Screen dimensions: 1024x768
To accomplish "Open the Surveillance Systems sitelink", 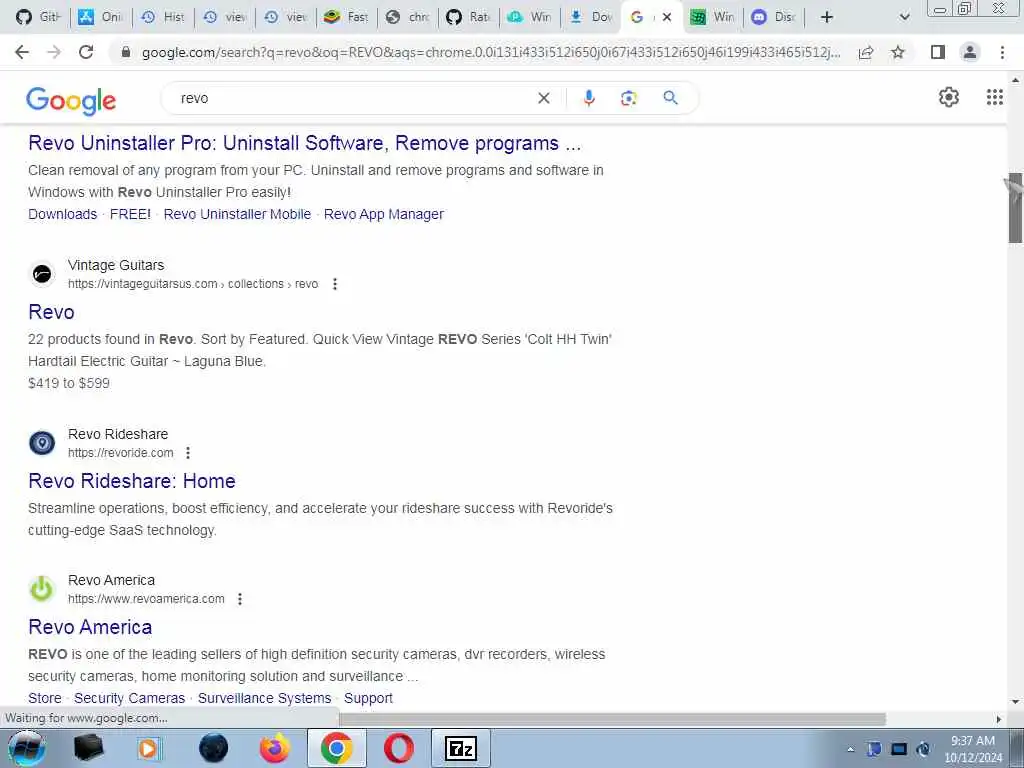I will click(264, 698).
